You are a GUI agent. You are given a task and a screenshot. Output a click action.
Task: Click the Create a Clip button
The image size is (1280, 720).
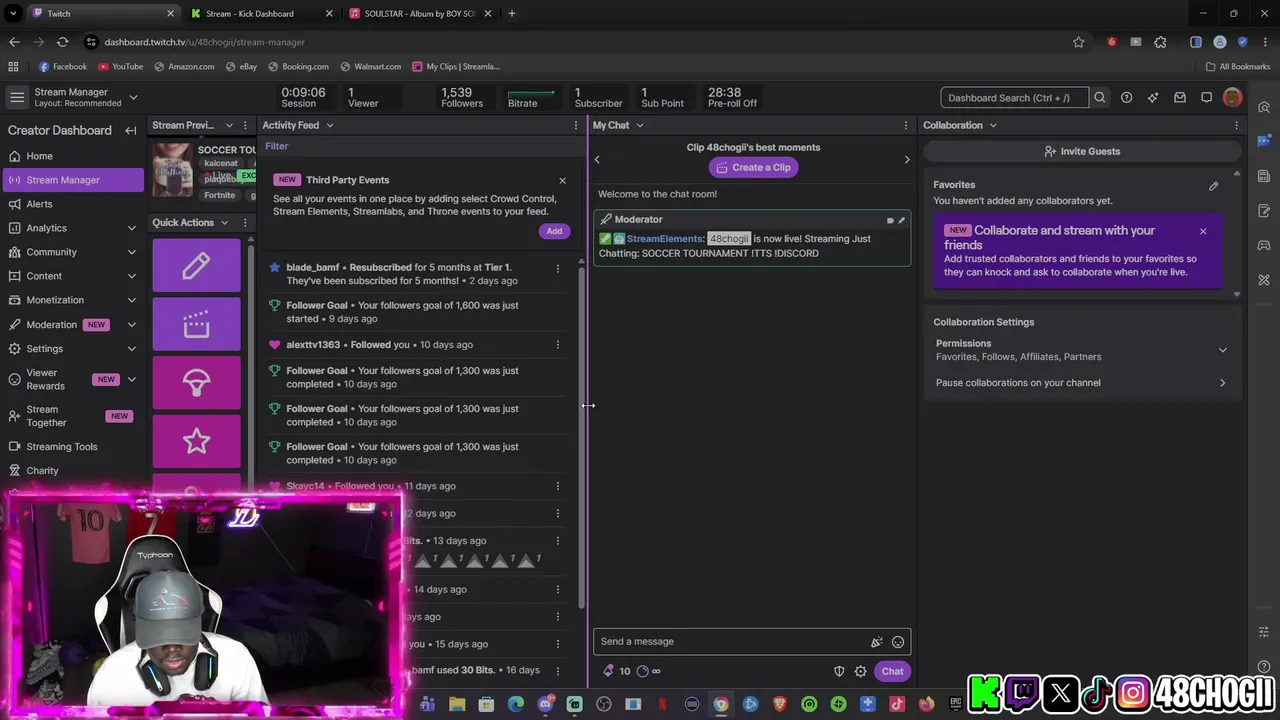753,167
